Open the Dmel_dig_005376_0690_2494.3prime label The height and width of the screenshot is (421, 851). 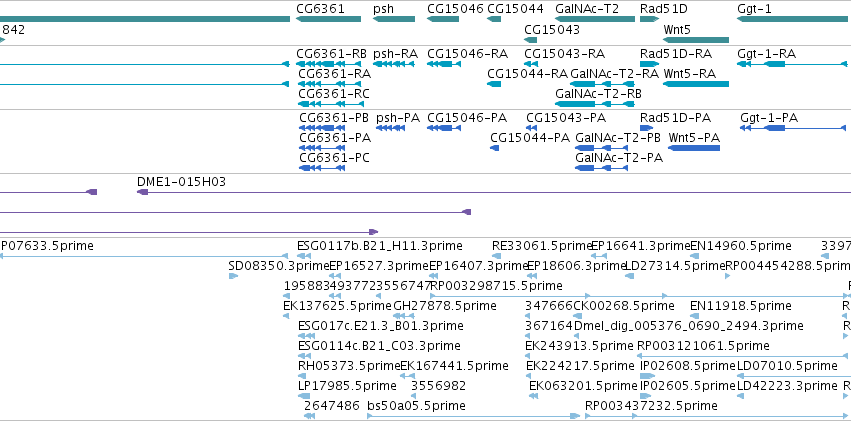coord(688,326)
